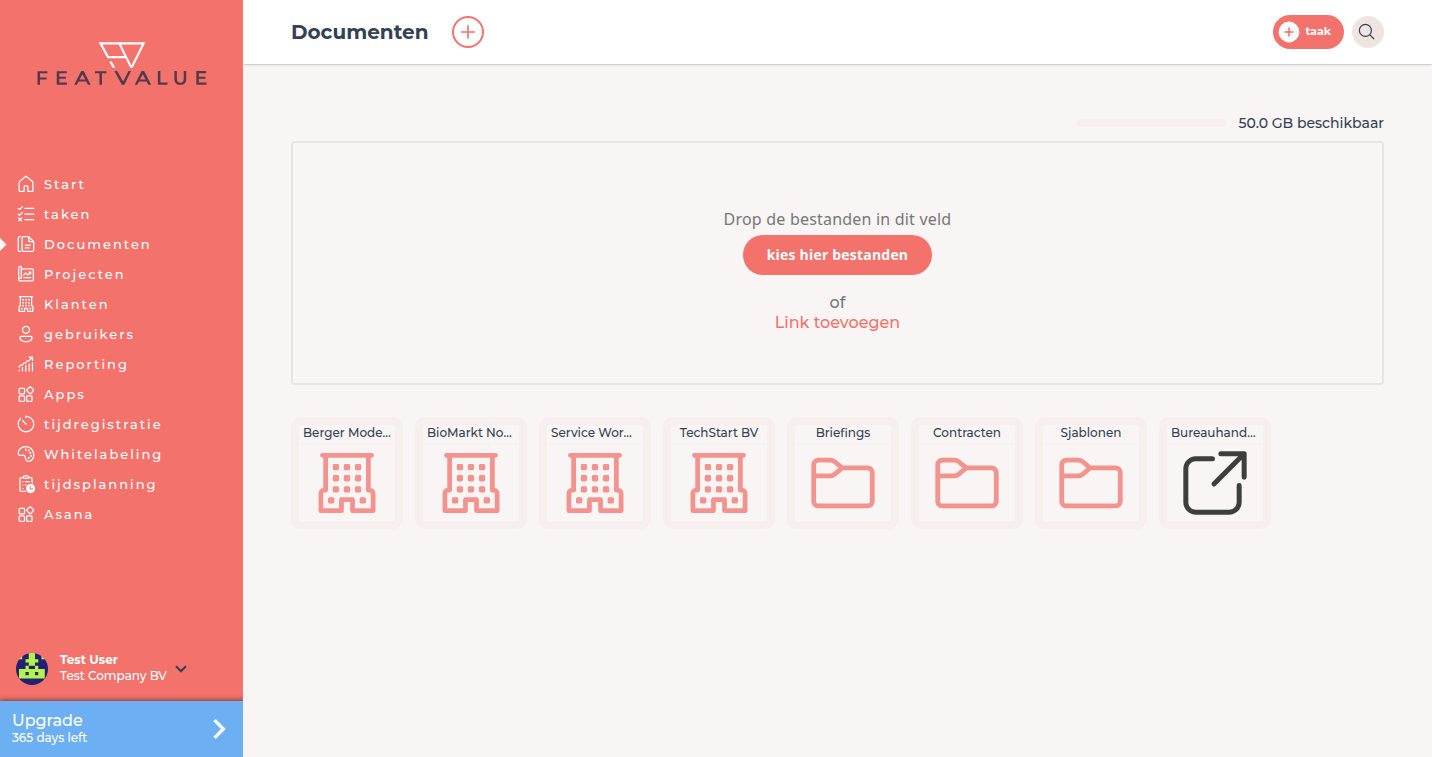
Task: Click the Reporting chart icon in sidebar
Action: tap(26, 364)
